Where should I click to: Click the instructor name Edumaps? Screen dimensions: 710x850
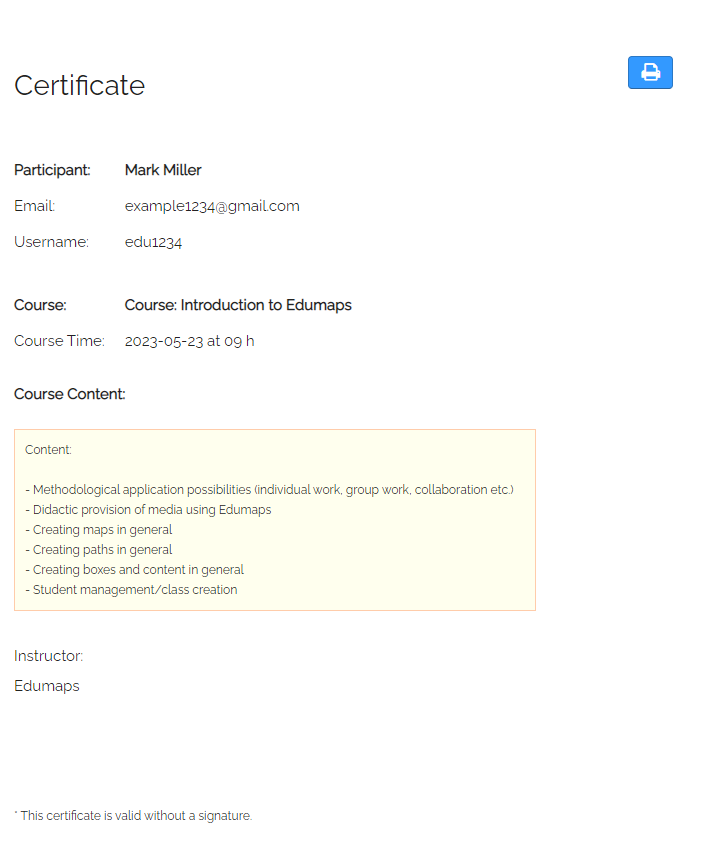(47, 686)
